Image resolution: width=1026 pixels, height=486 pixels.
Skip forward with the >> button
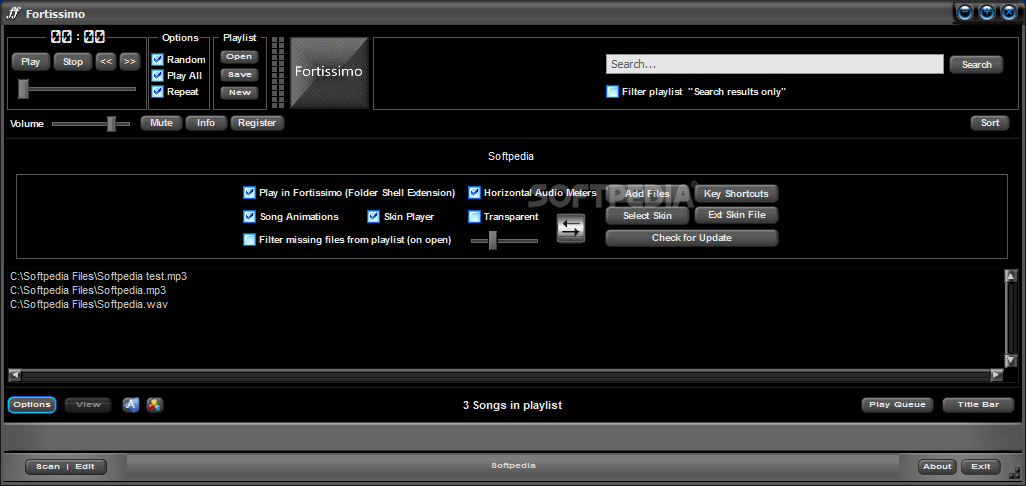click(130, 61)
